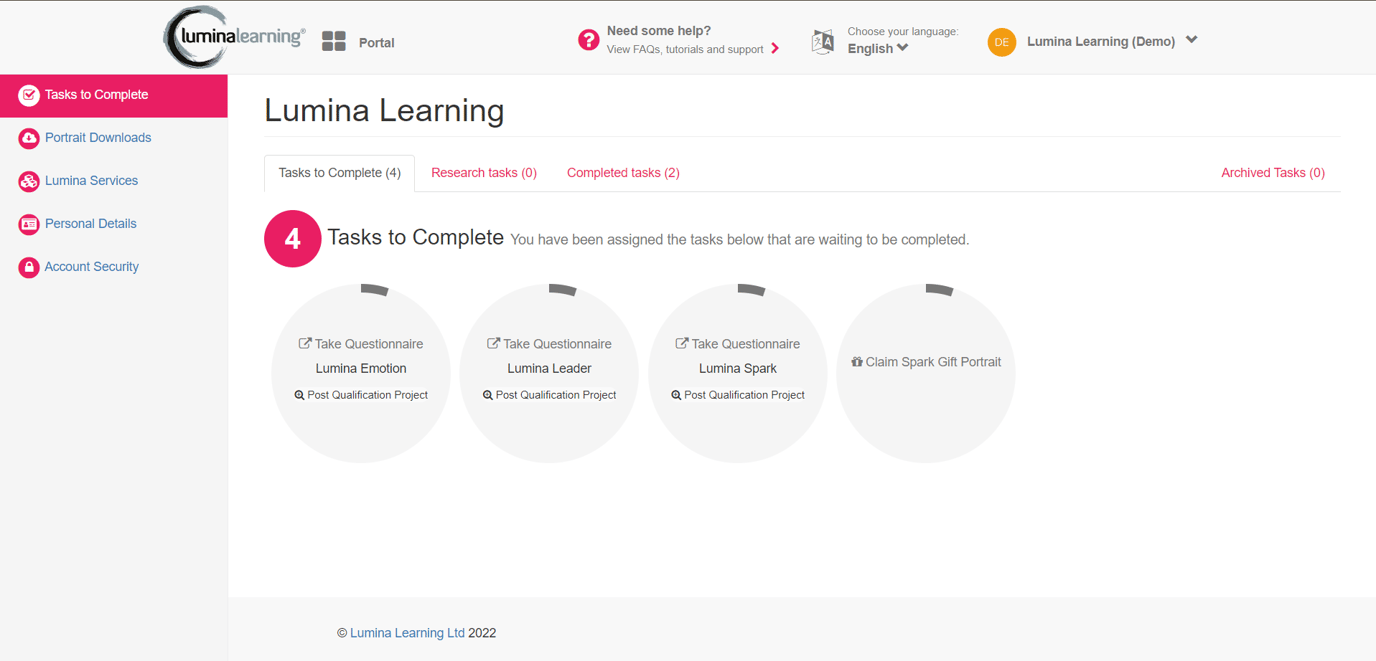Open the Lumina Learning (Demo) account menu arrow
Viewport: 1376px width, 661px height.
coord(1191,41)
